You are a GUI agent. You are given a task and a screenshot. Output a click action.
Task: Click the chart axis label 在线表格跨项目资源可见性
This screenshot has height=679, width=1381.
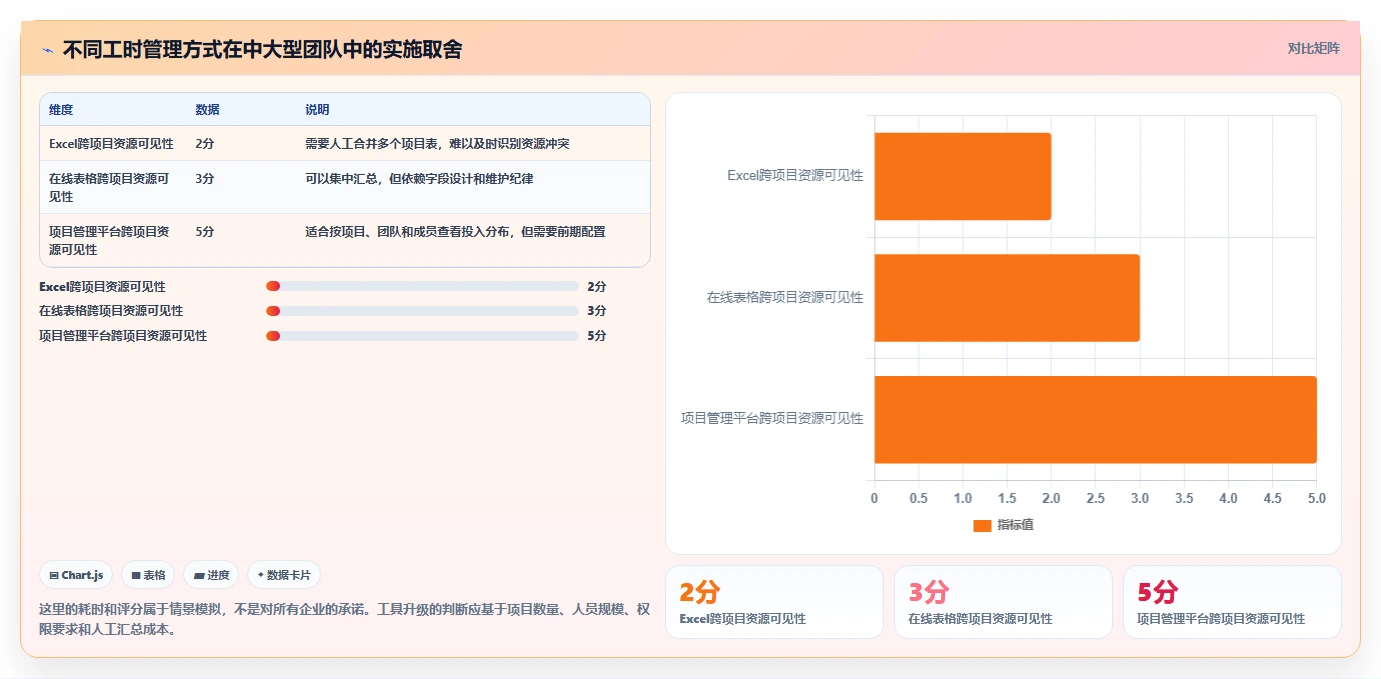coord(785,298)
